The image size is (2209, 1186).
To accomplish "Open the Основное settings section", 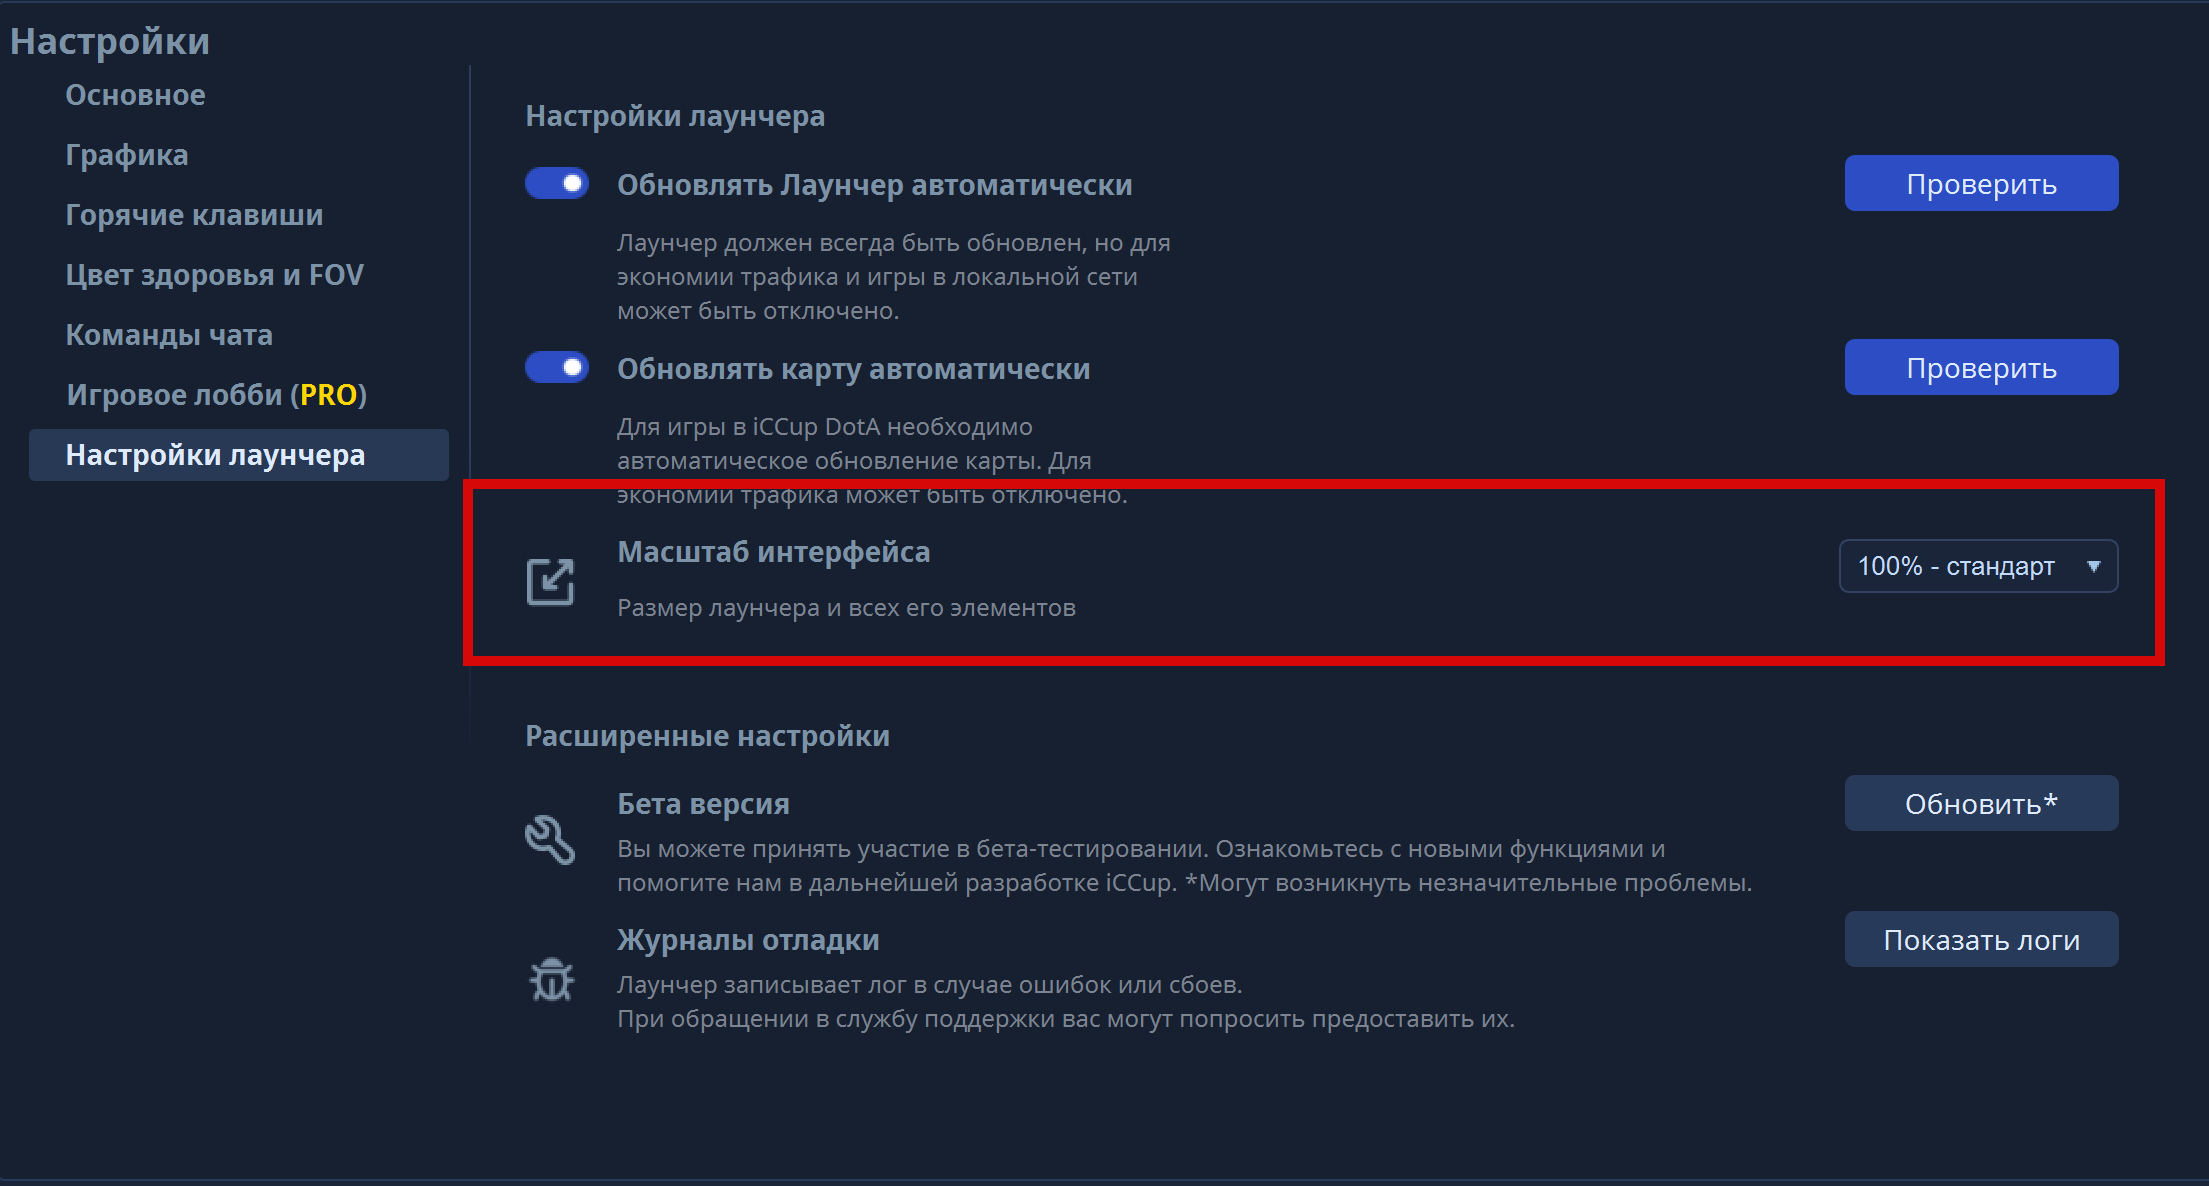I will point(135,95).
